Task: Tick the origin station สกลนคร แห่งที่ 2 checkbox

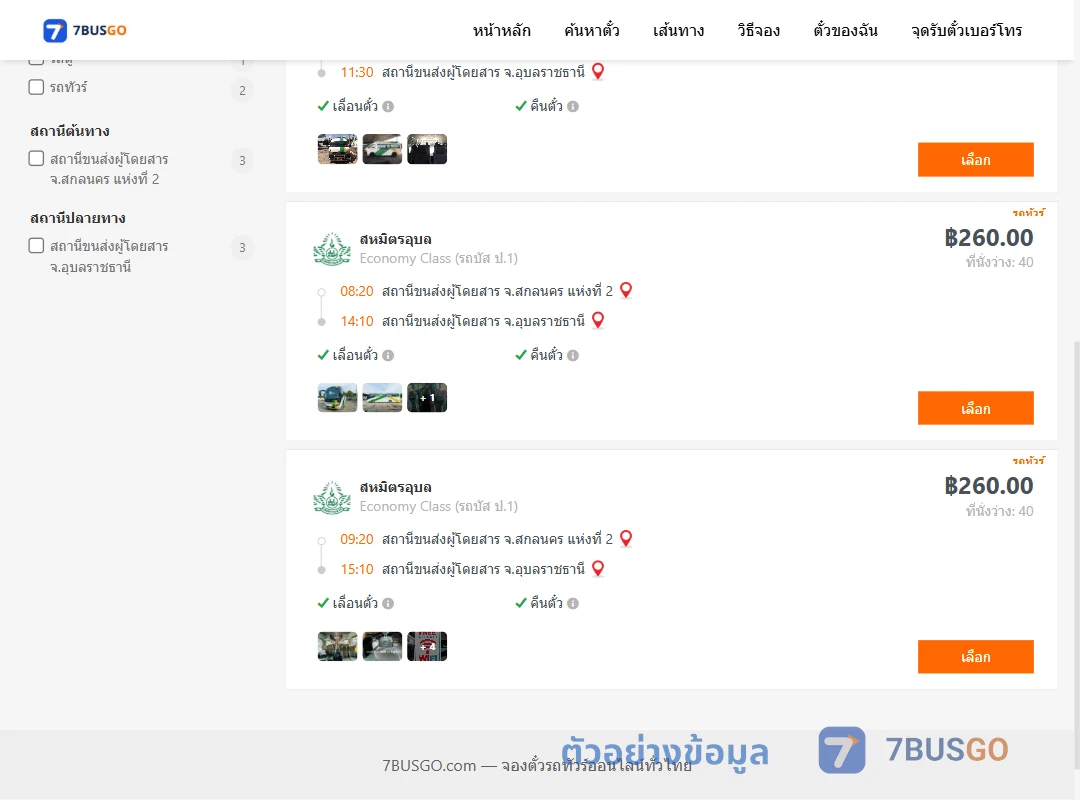Action: tap(37, 158)
